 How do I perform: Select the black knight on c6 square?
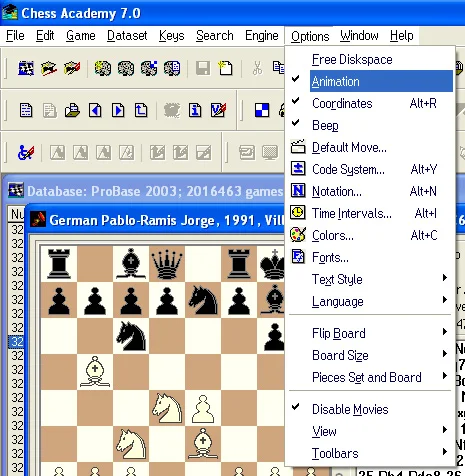coord(131,336)
